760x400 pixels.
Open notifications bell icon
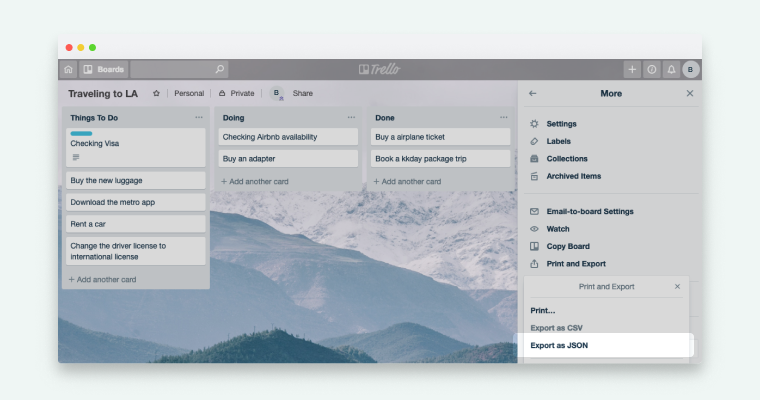click(671, 69)
